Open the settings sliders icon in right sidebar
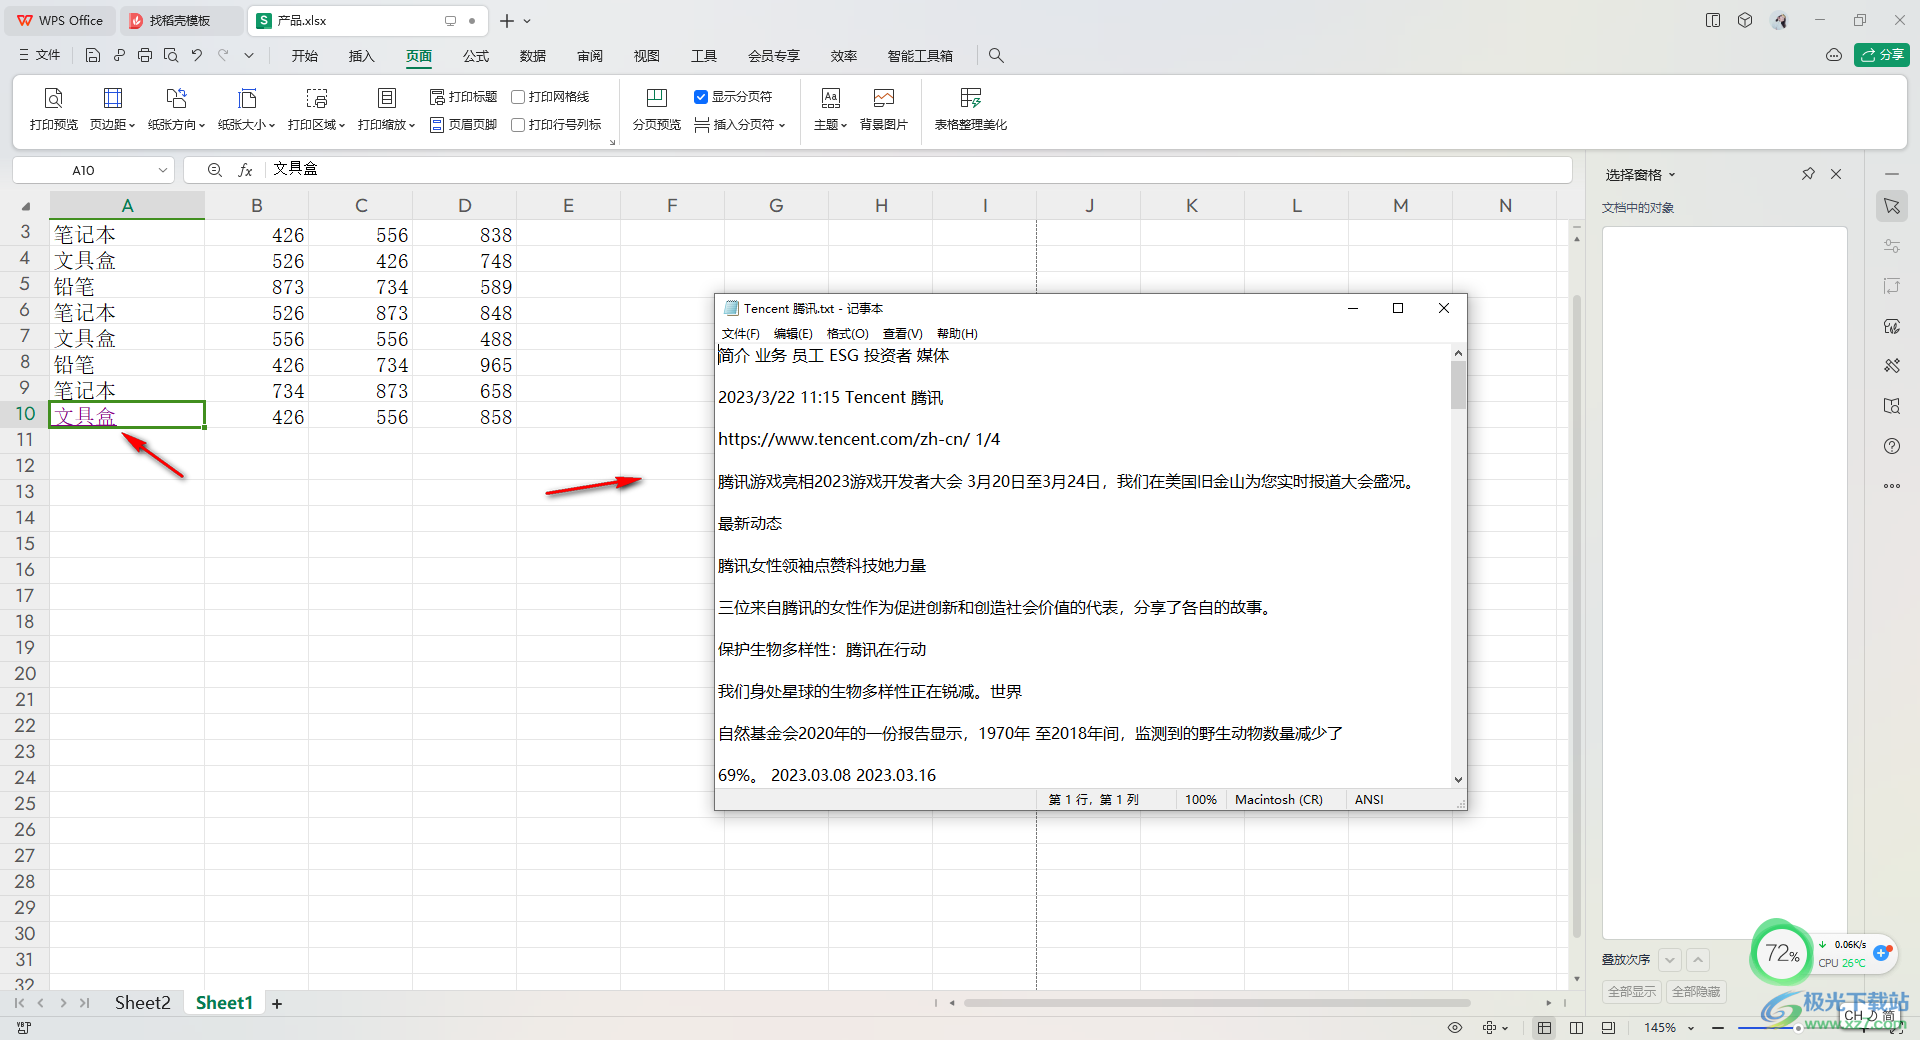1920x1040 pixels. click(1892, 246)
